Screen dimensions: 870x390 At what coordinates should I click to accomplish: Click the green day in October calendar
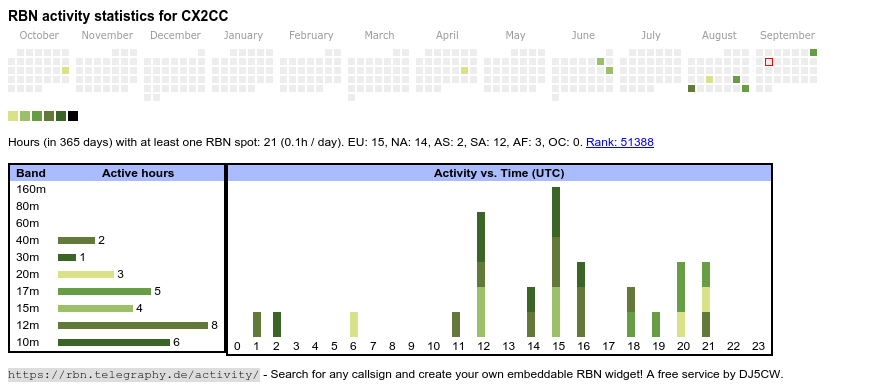click(x=65, y=70)
